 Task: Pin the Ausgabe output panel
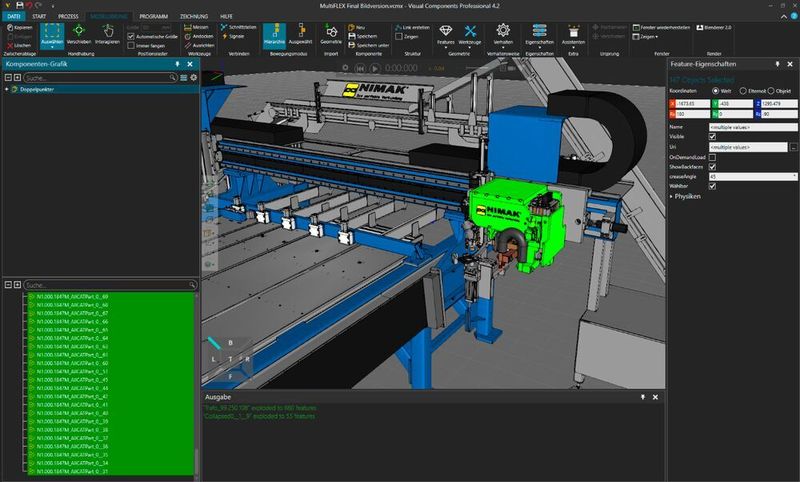click(642, 397)
